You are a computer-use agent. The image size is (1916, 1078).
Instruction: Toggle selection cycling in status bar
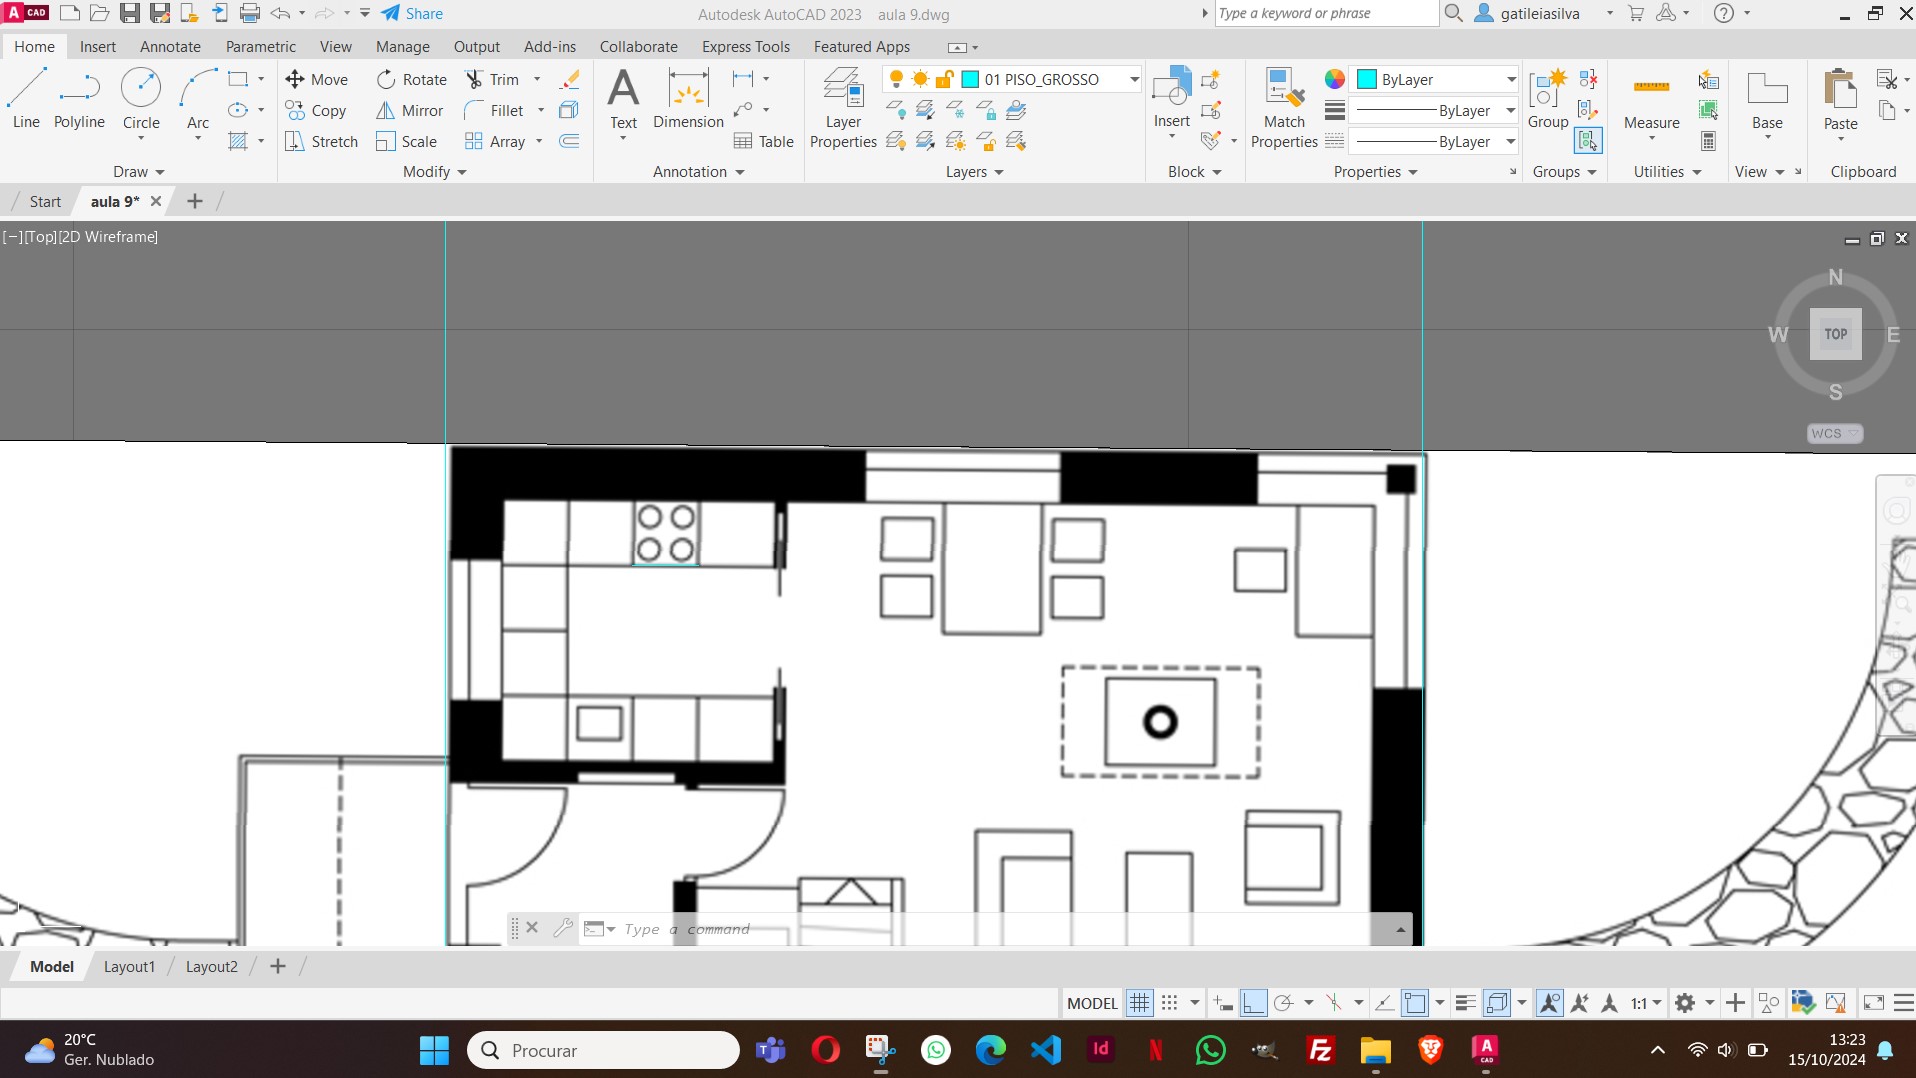click(1497, 1002)
